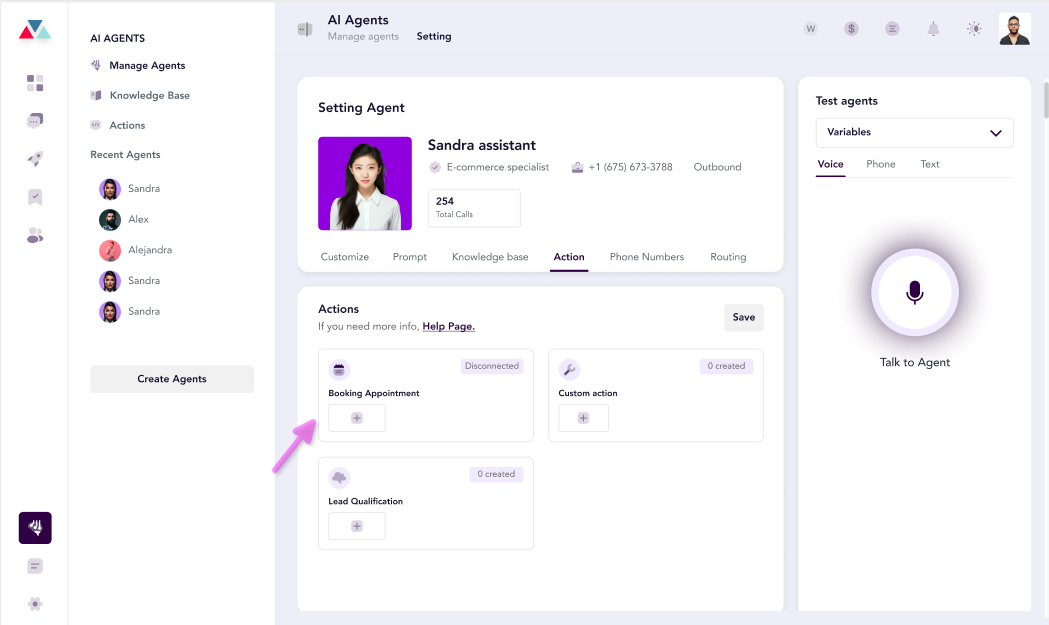Viewport: 1049px width, 625px height.
Task: Open the settings gear icon in sidebar
Action: point(35,604)
